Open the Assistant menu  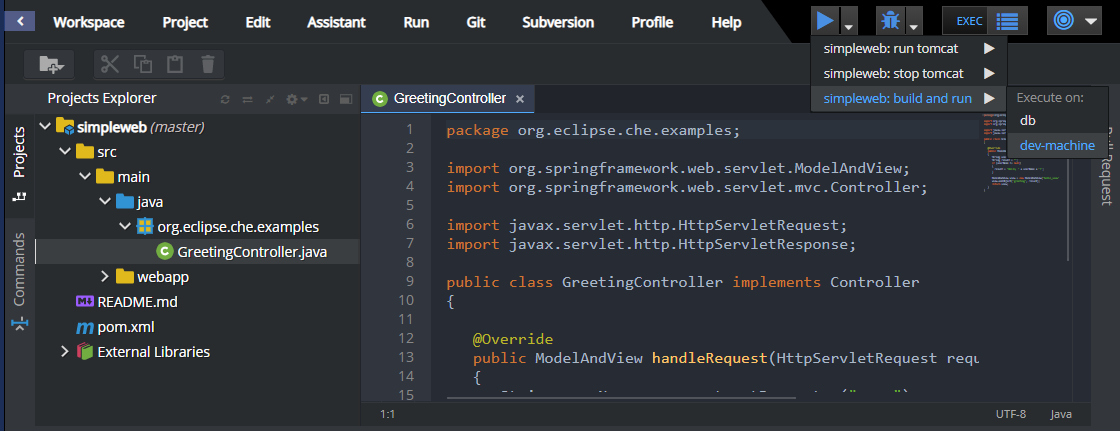pyautogui.click(x=336, y=22)
